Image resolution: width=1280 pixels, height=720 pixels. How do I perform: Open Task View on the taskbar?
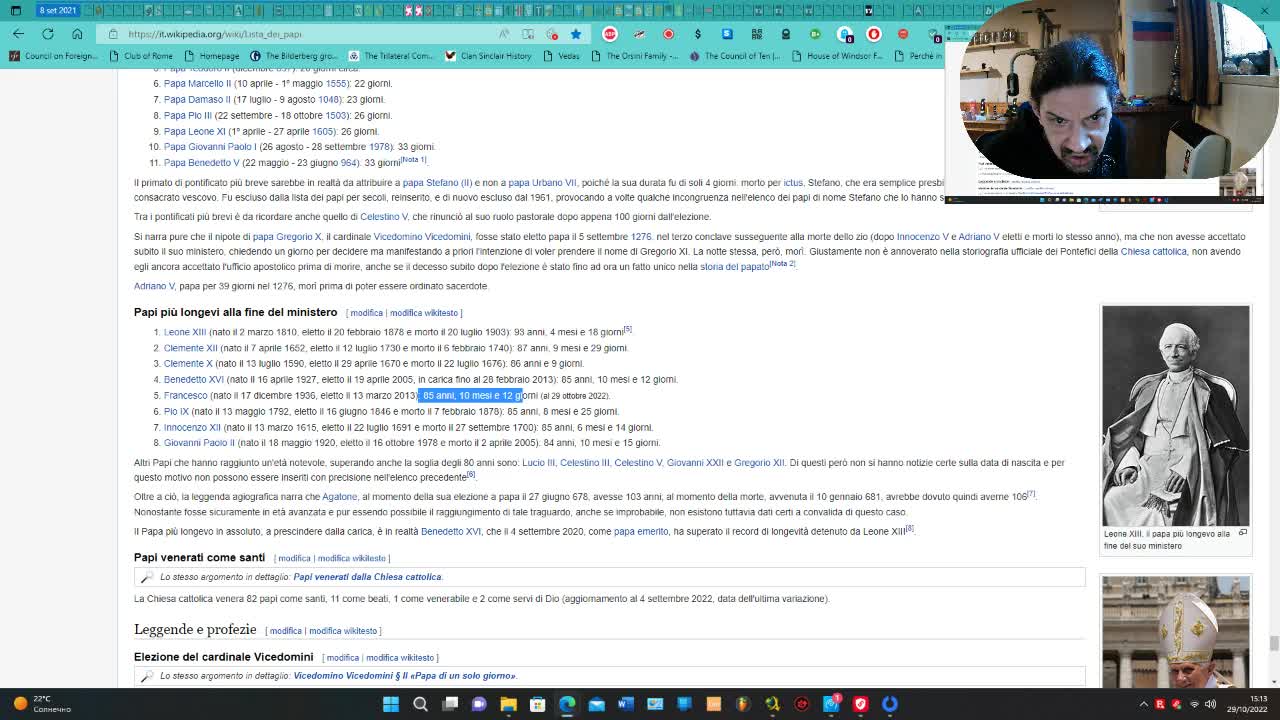click(x=450, y=704)
